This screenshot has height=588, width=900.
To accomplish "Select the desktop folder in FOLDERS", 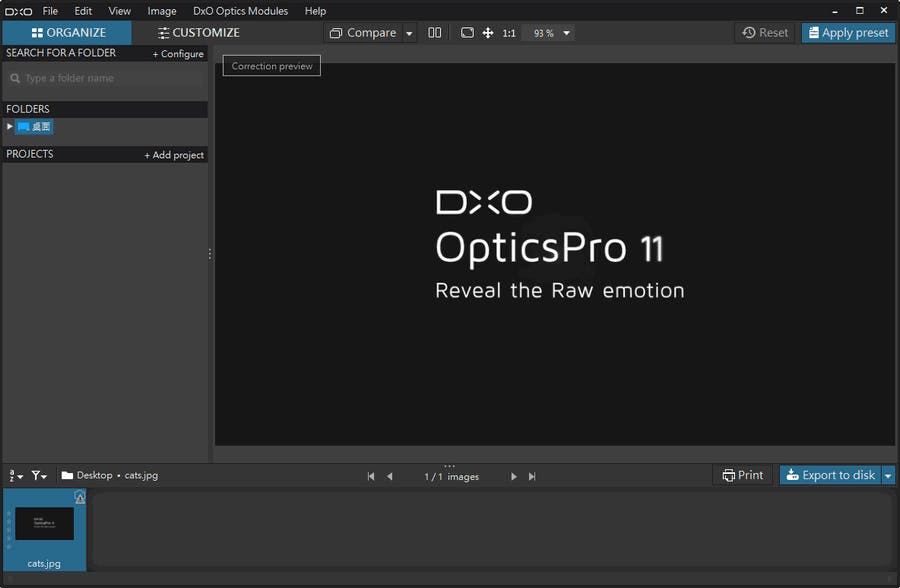I will tap(34, 127).
